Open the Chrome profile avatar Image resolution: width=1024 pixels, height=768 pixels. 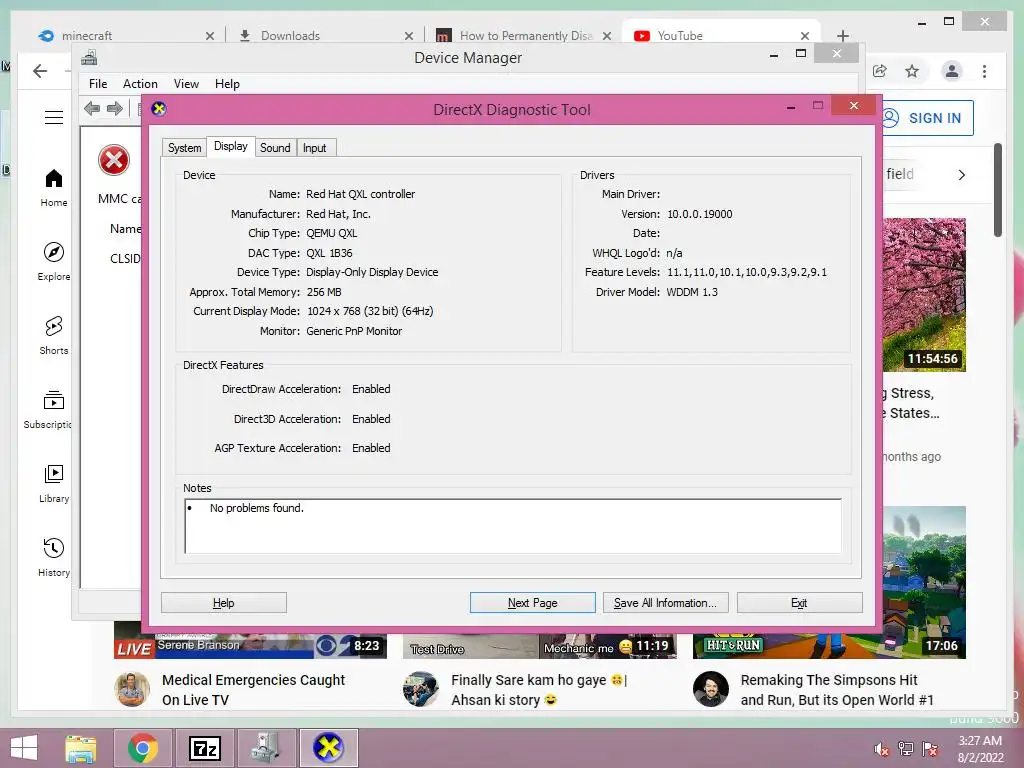[x=952, y=71]
